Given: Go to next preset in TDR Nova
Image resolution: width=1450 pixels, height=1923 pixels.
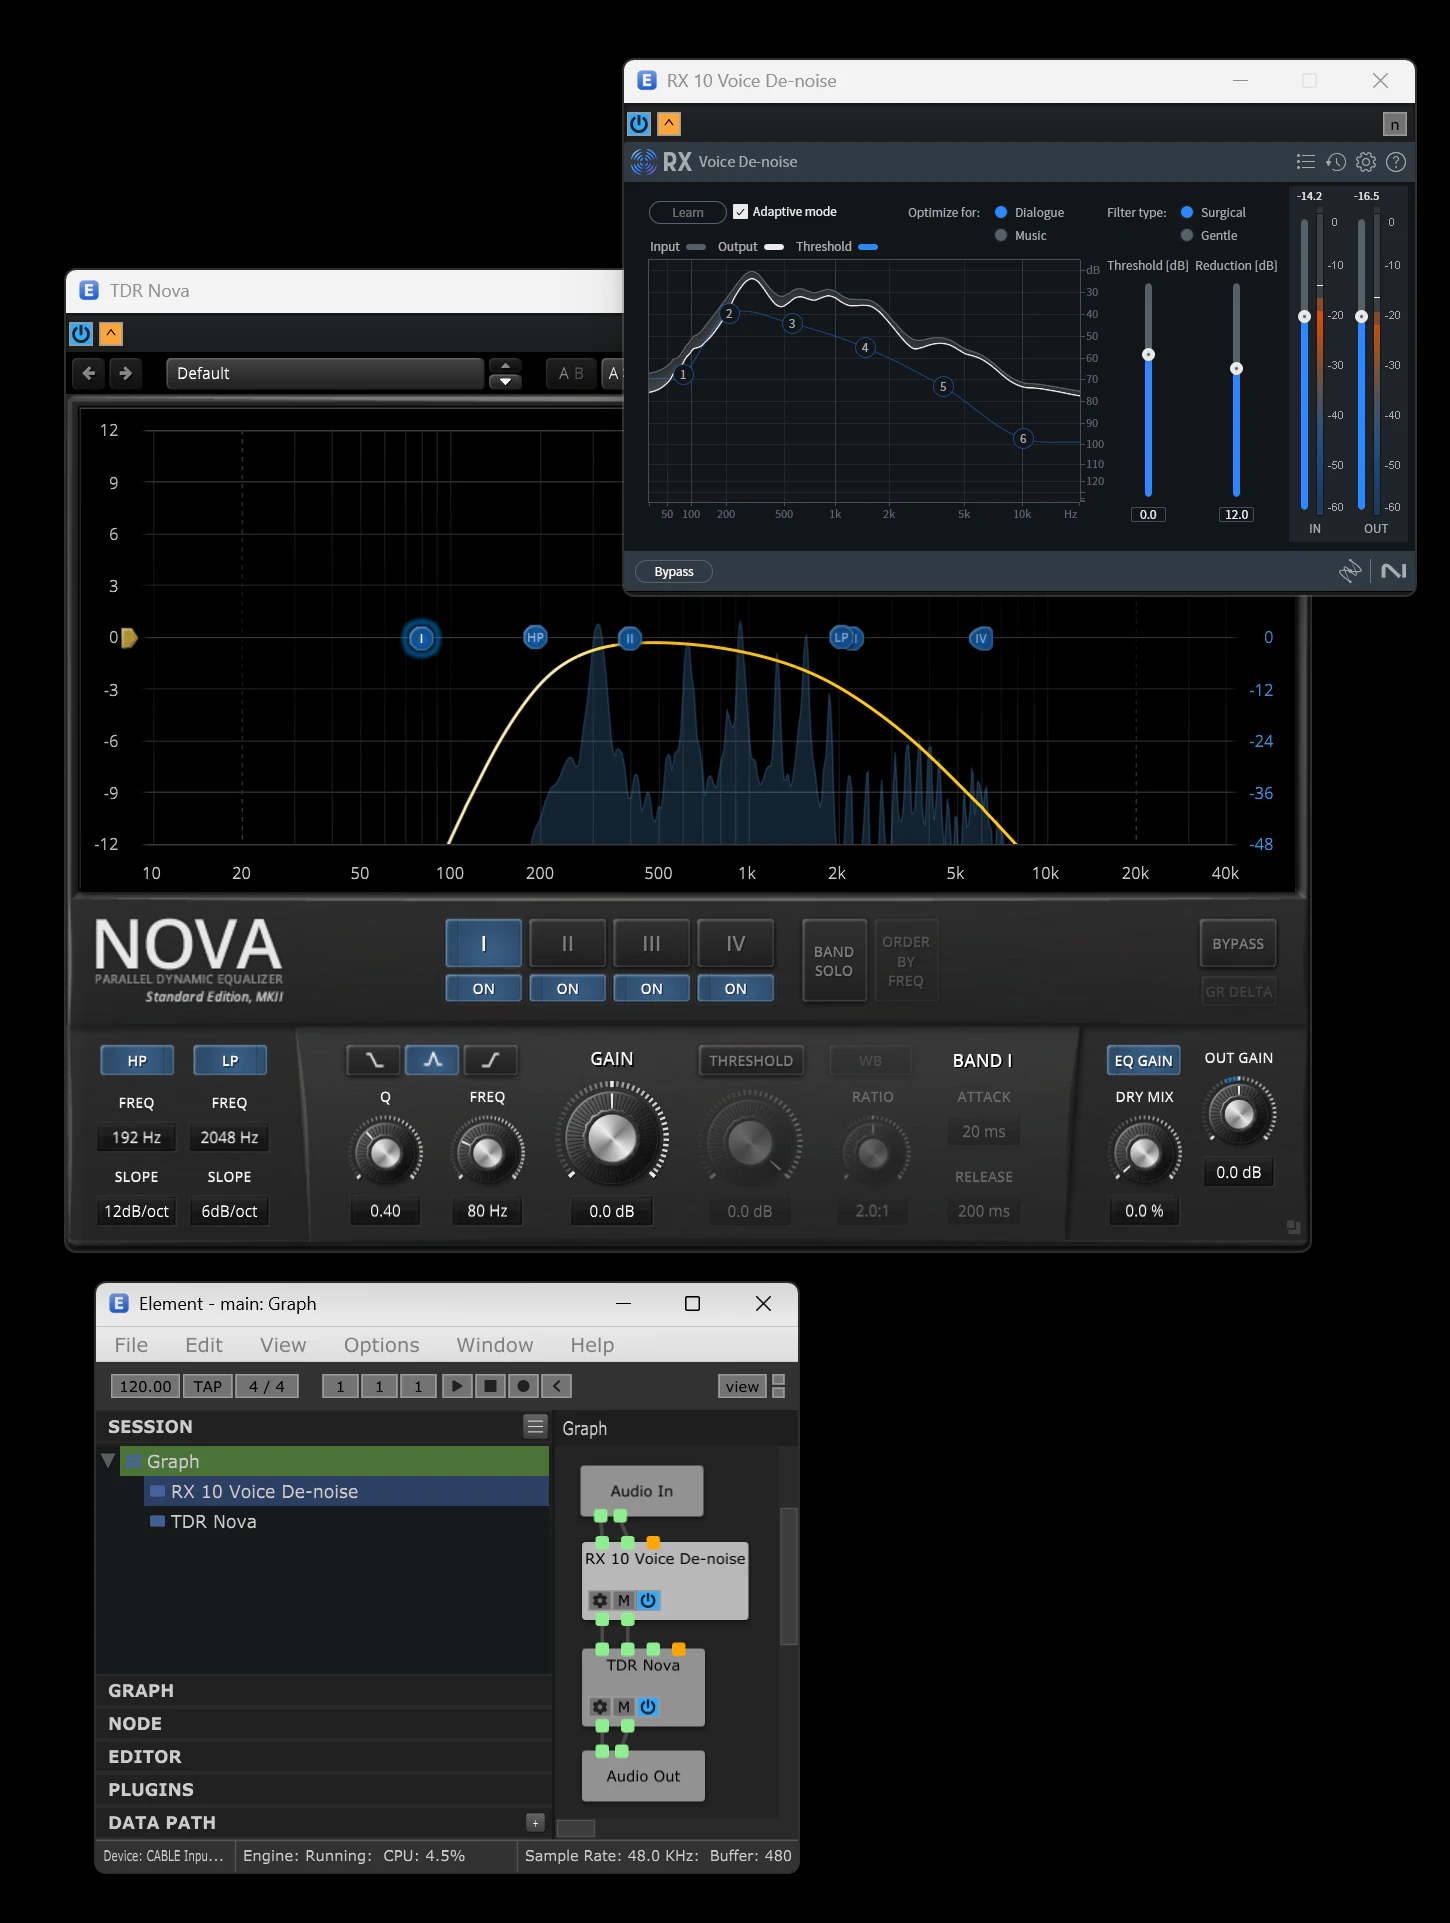Looking at the screenshot, I should (126, 373).
